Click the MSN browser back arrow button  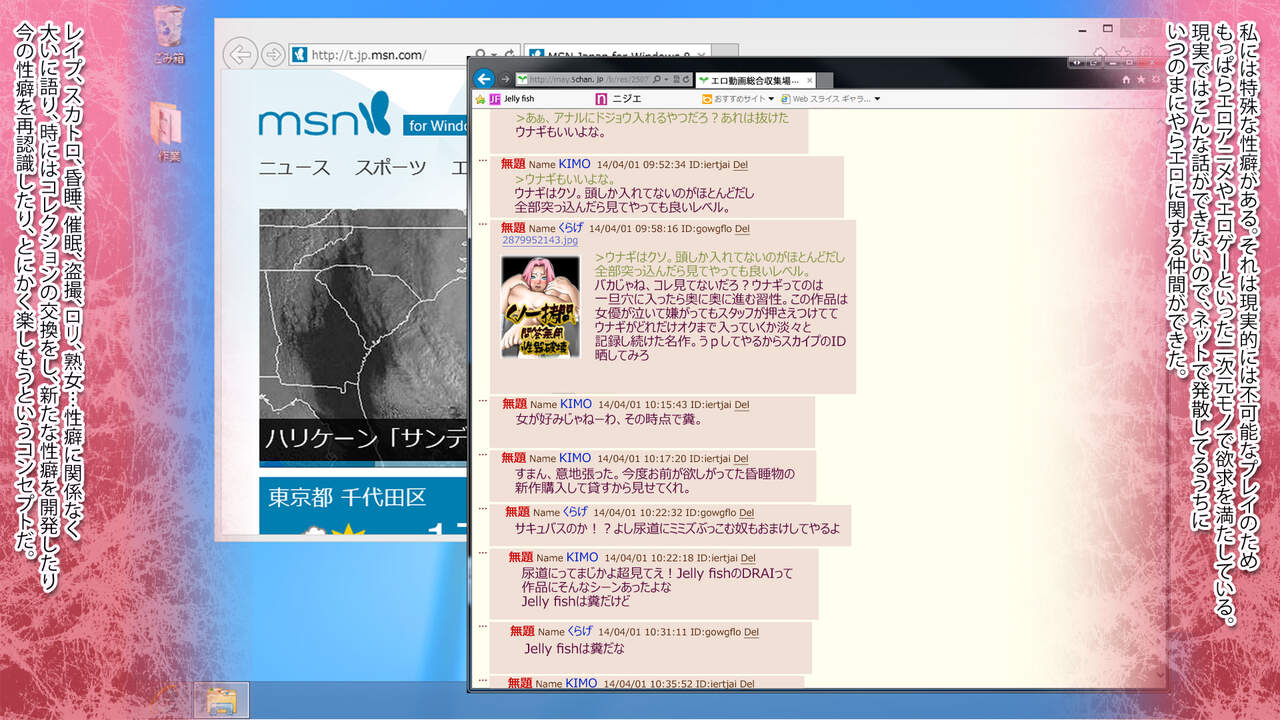[x=239, y=54]
